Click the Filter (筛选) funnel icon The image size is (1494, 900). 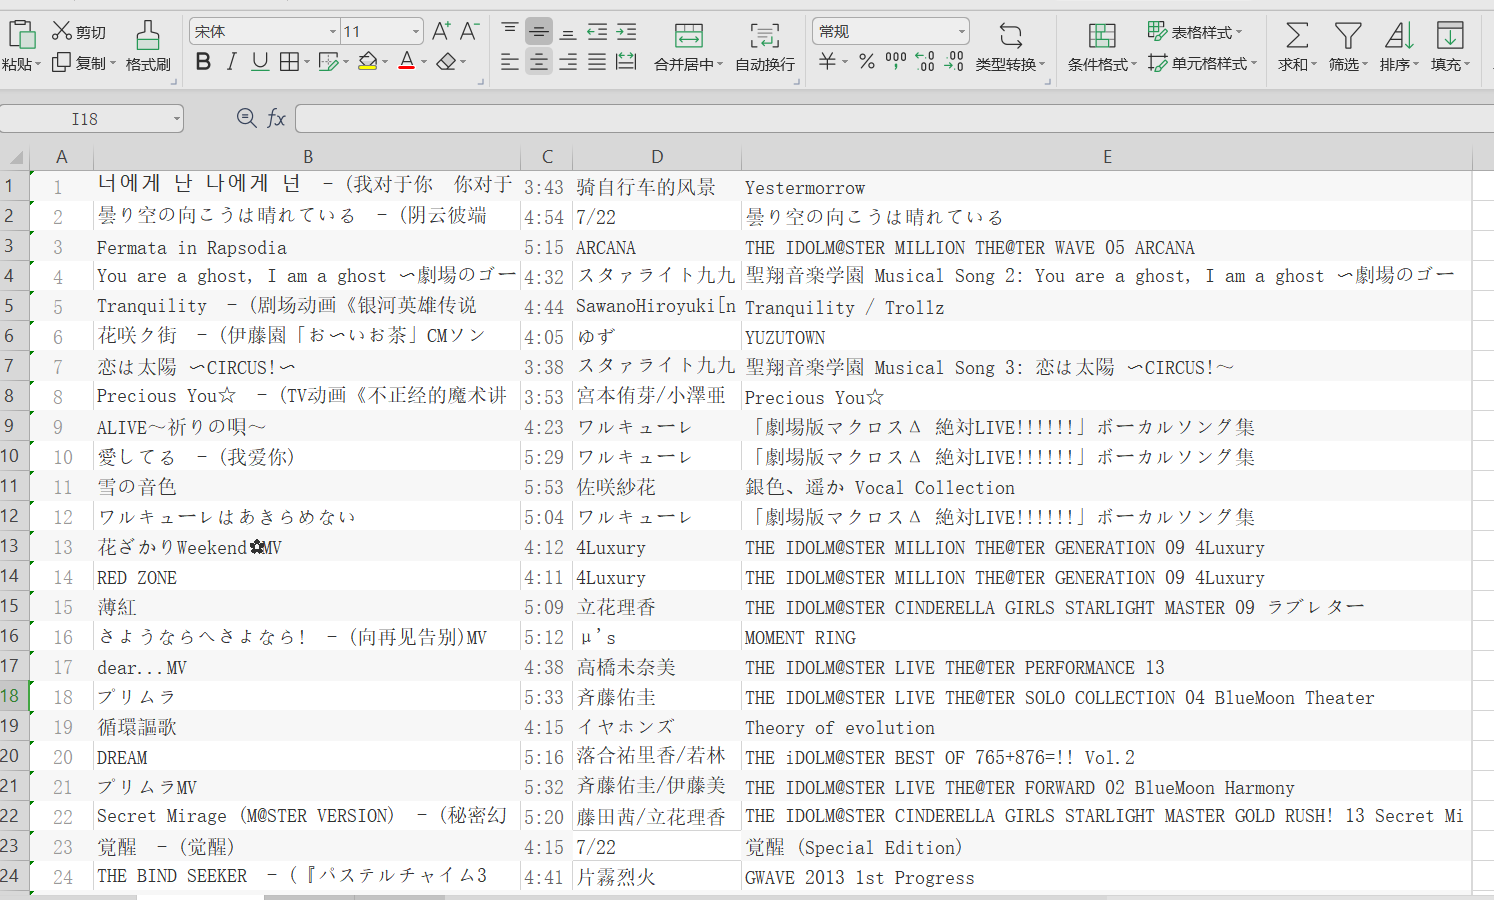(x=1348, y=36)
